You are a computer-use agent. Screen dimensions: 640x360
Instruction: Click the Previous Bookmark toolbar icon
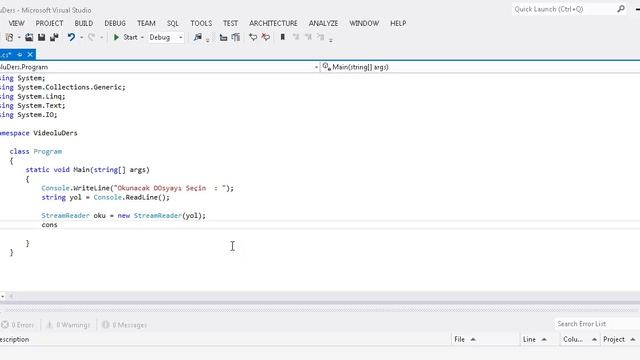296,37
